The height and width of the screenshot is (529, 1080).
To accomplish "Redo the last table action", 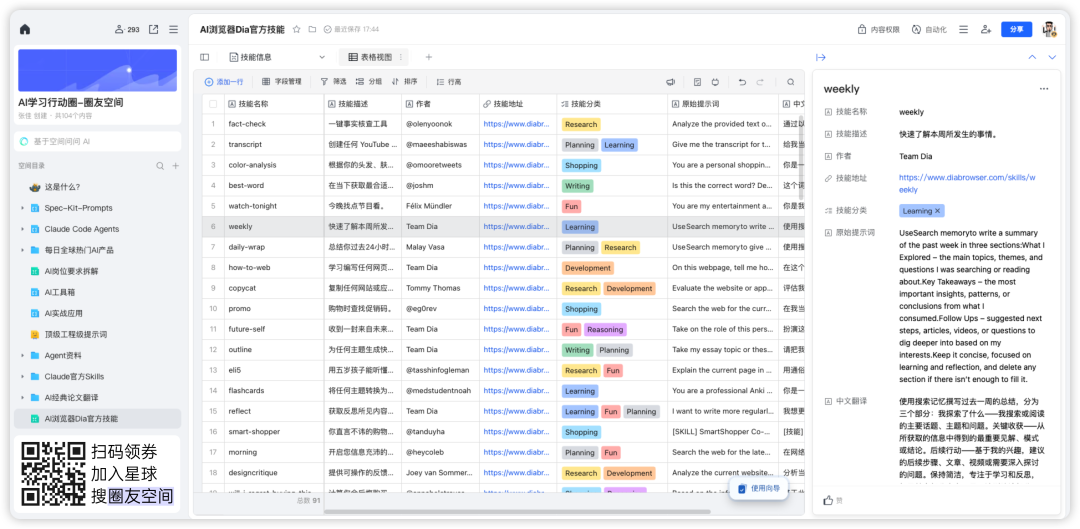I will click(x=760, y=82).
